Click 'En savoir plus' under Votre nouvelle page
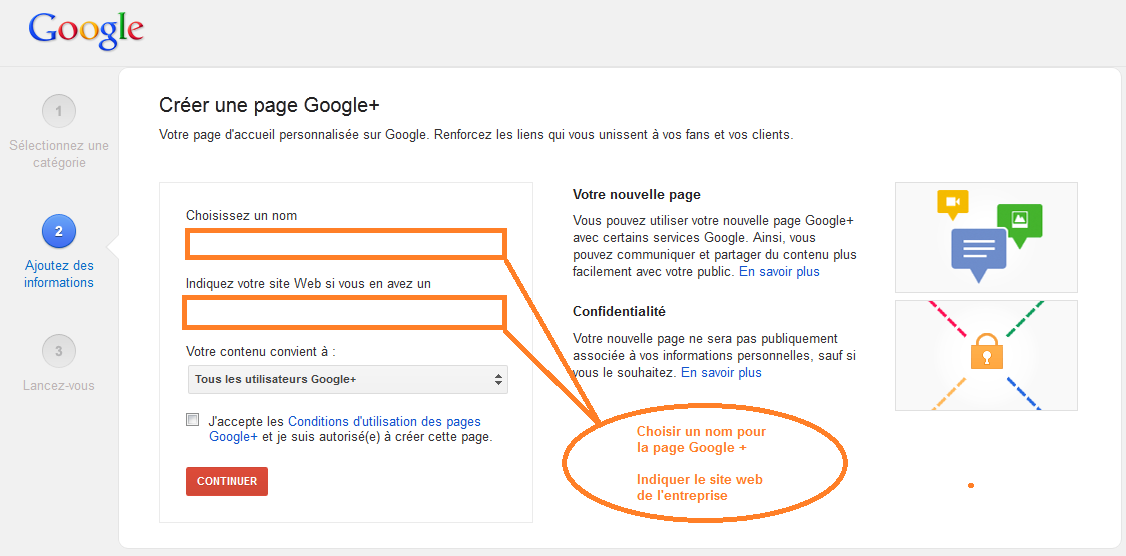 pyautogui.click(x=779, y=272)
